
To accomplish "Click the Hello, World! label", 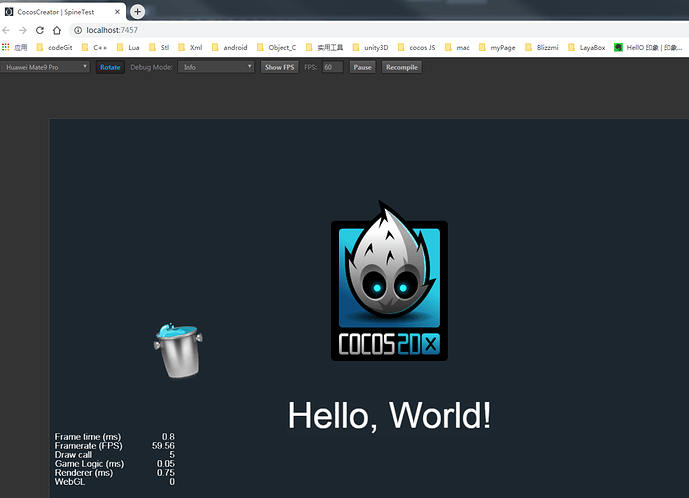I will 389,416.
